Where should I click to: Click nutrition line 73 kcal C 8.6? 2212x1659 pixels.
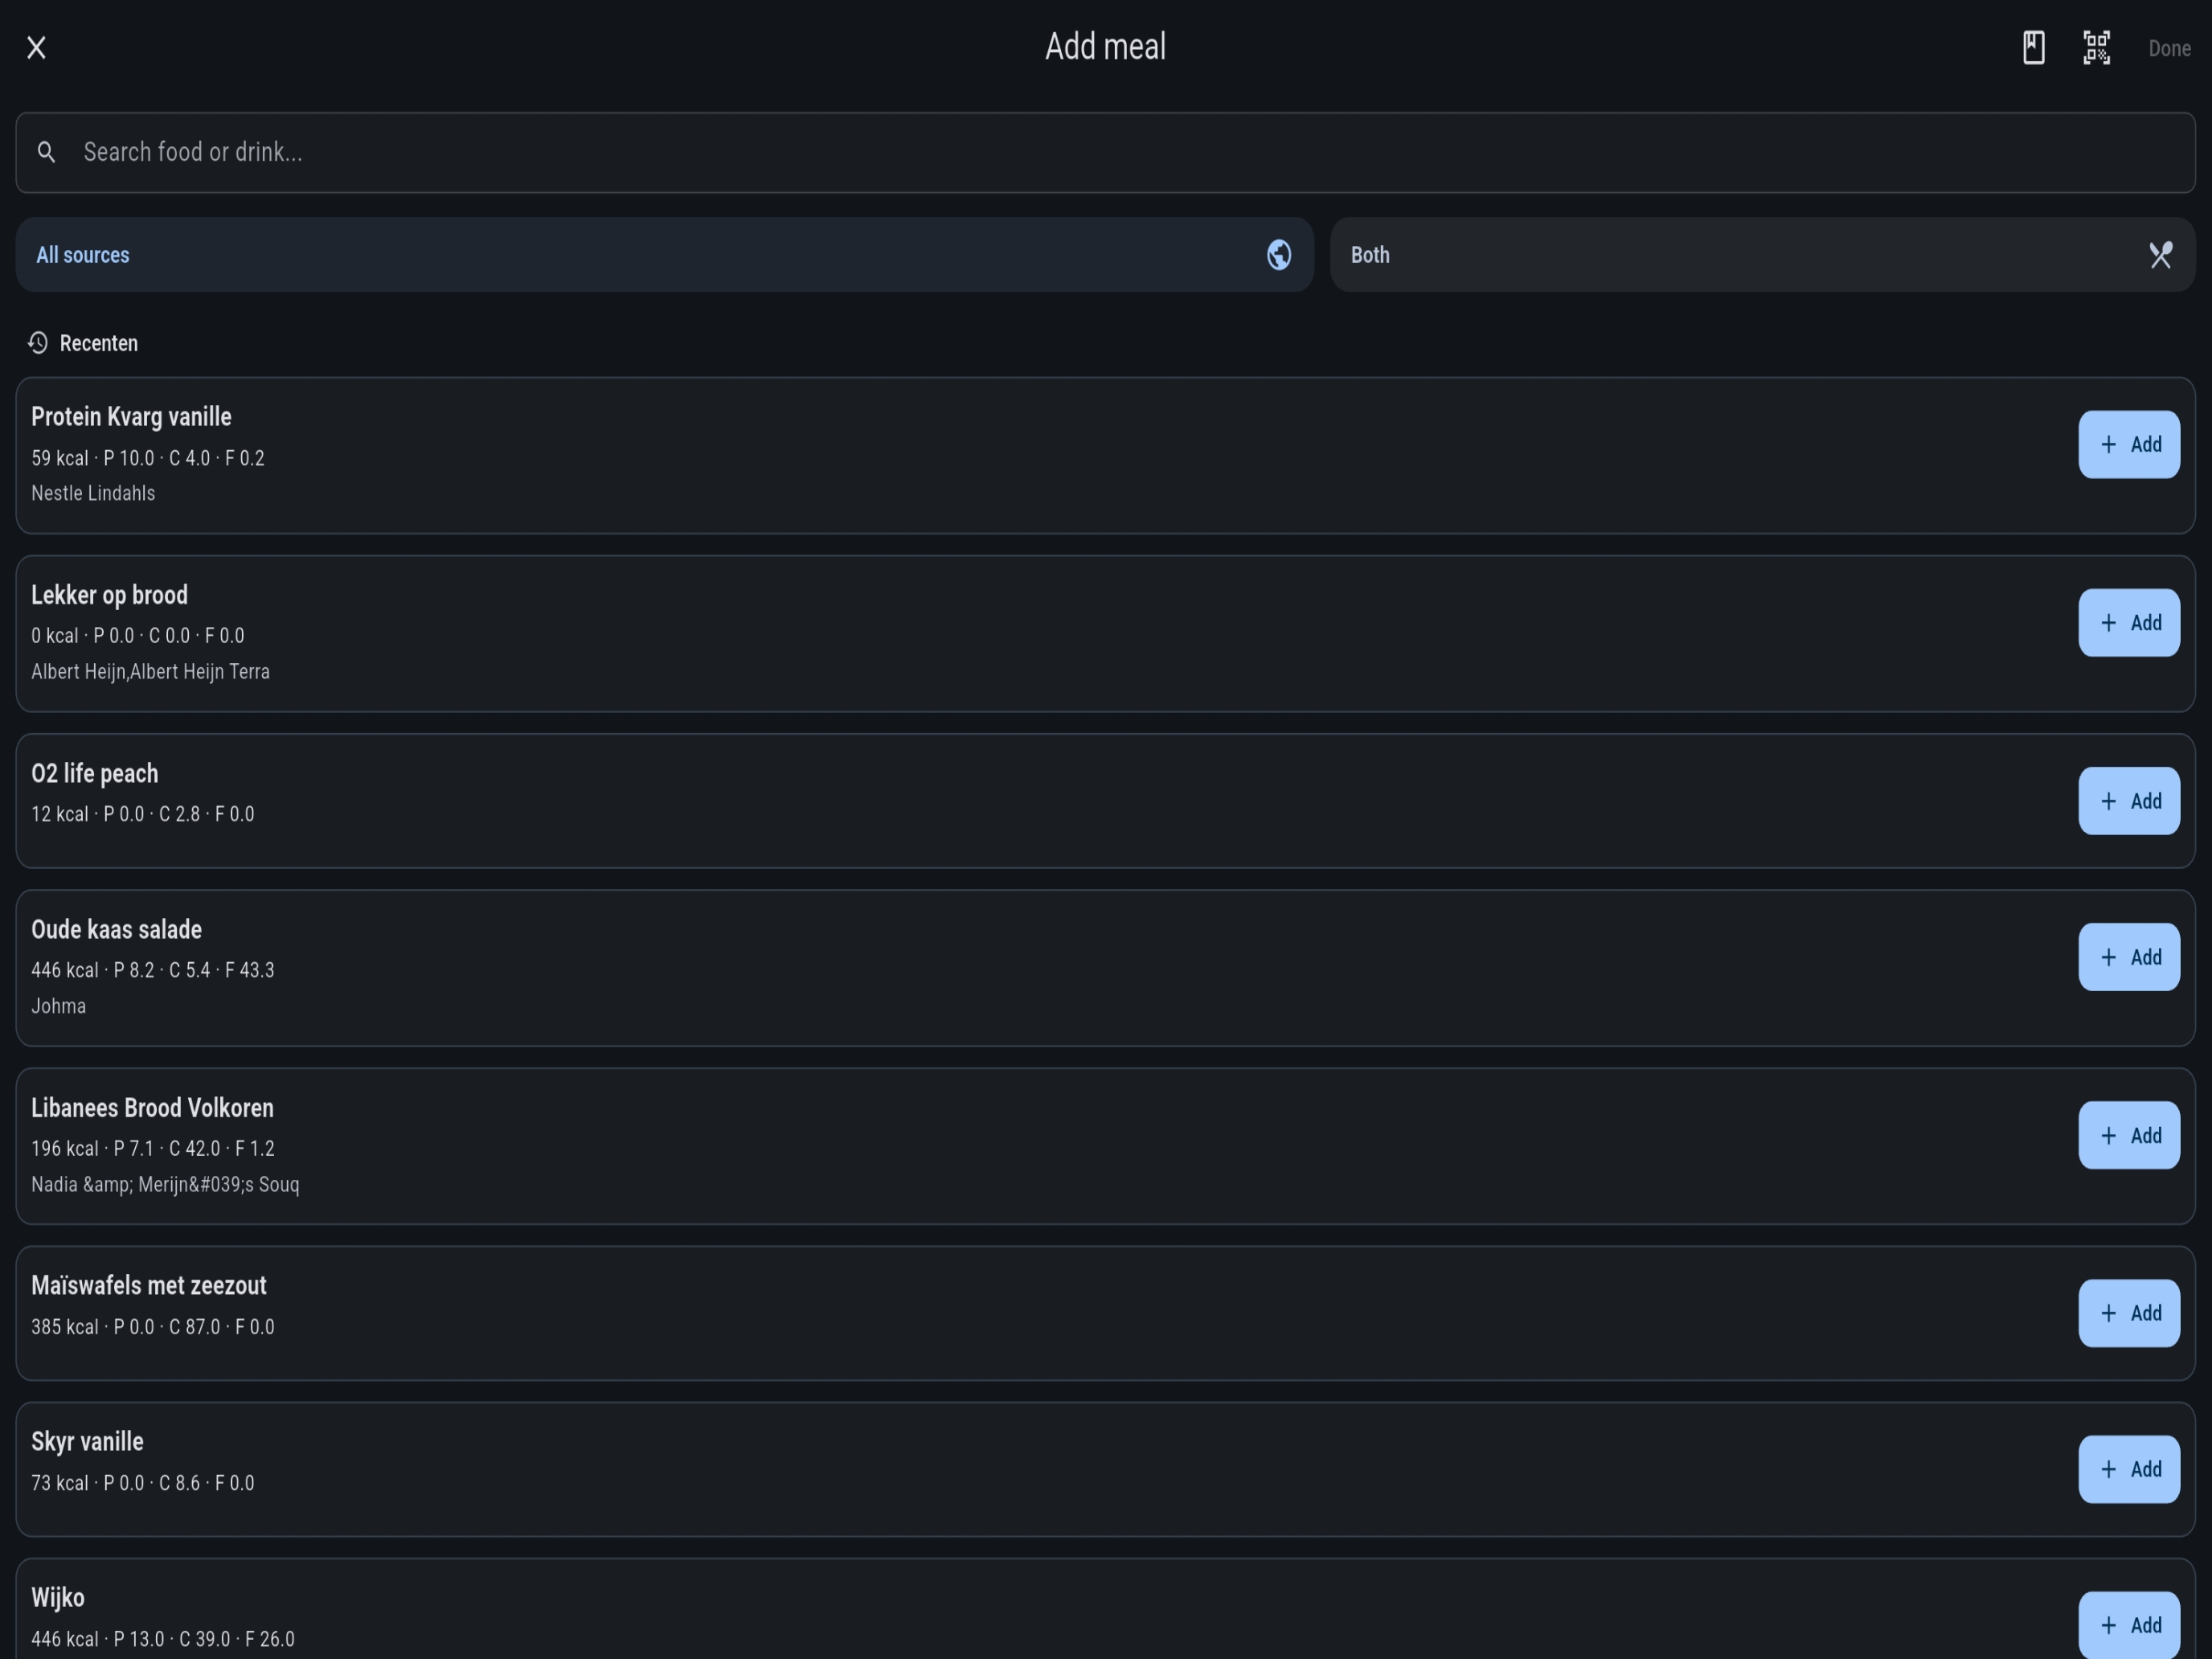(x=143, y=1482)
